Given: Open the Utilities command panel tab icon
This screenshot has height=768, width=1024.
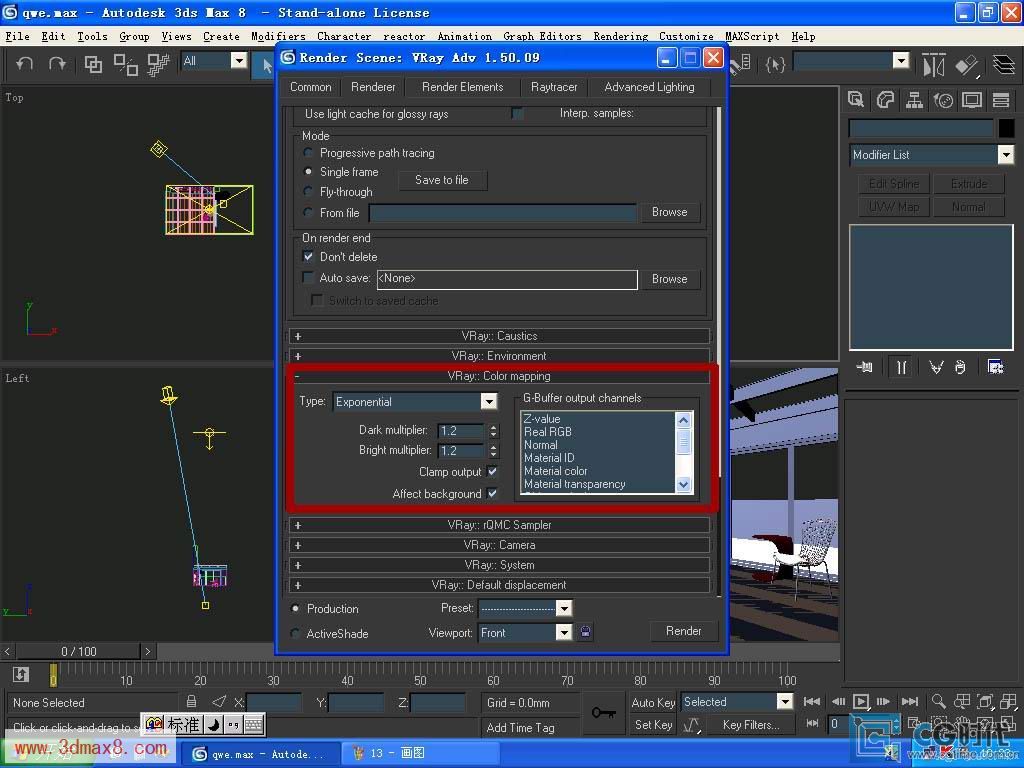Looking at the screenshot, I should click(x=1001, y=100).
